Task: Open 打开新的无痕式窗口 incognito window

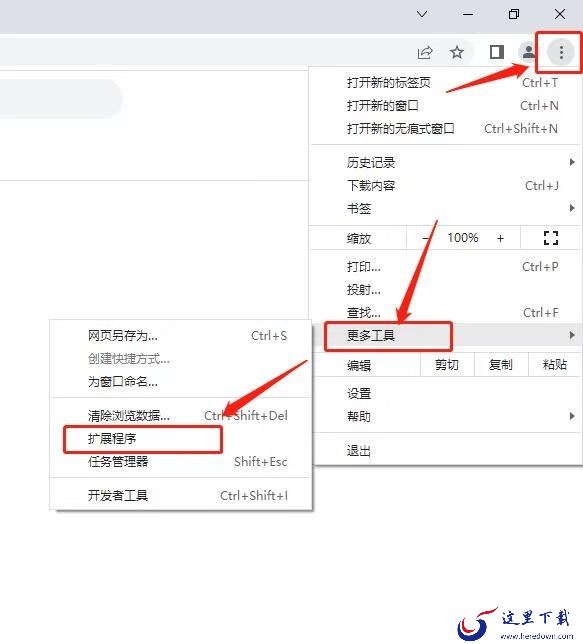Action: (446, 129)
